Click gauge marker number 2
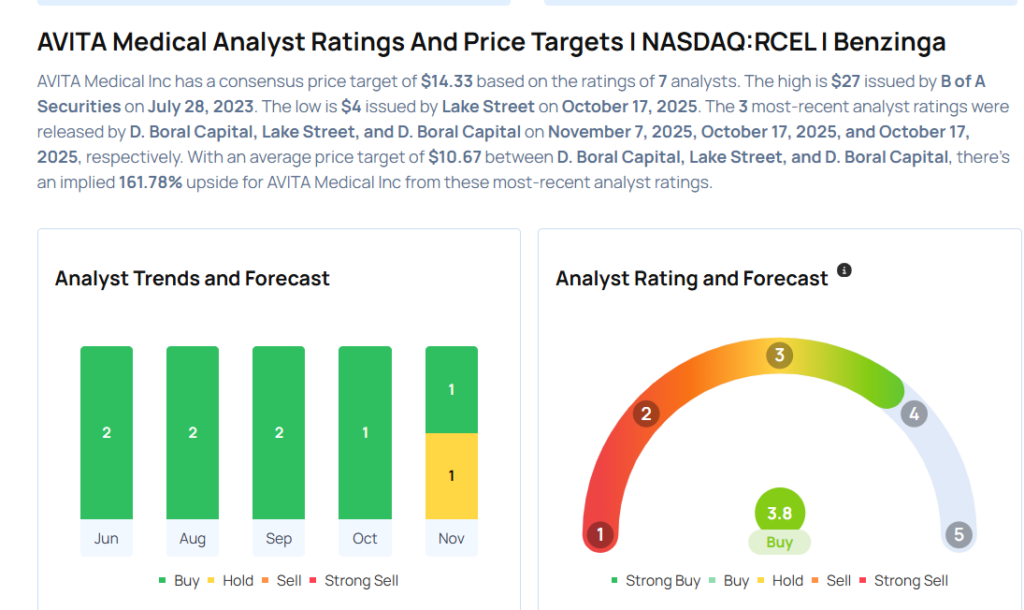1024x610 pixels. tap(646, 414)
